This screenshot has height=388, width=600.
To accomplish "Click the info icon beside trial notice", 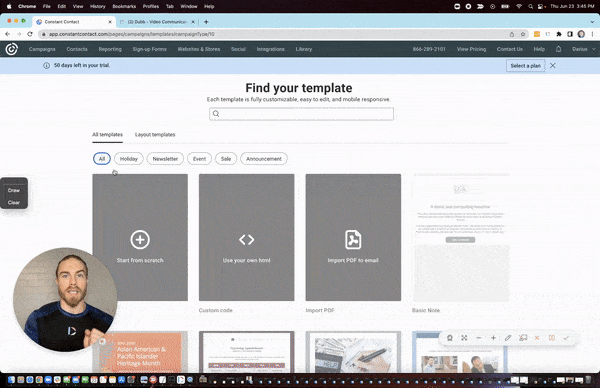I will coord(46,65).
